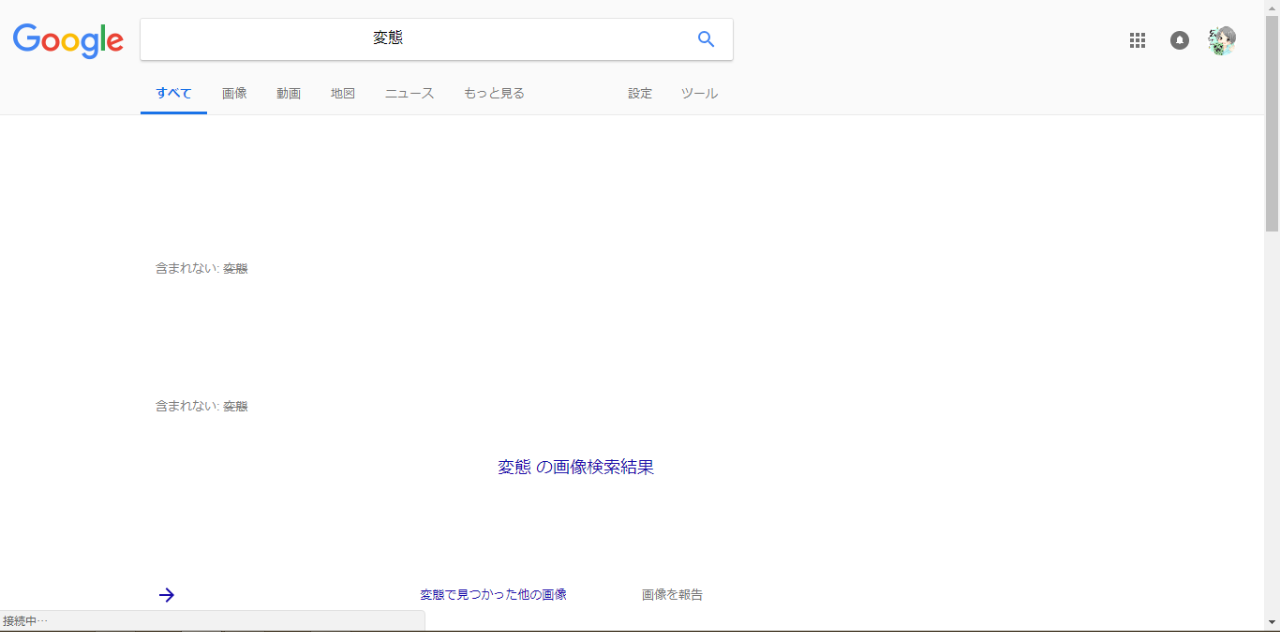Select the すべて tab
The height and width of the screenshot is (632, 1280).
pos(173,93)
